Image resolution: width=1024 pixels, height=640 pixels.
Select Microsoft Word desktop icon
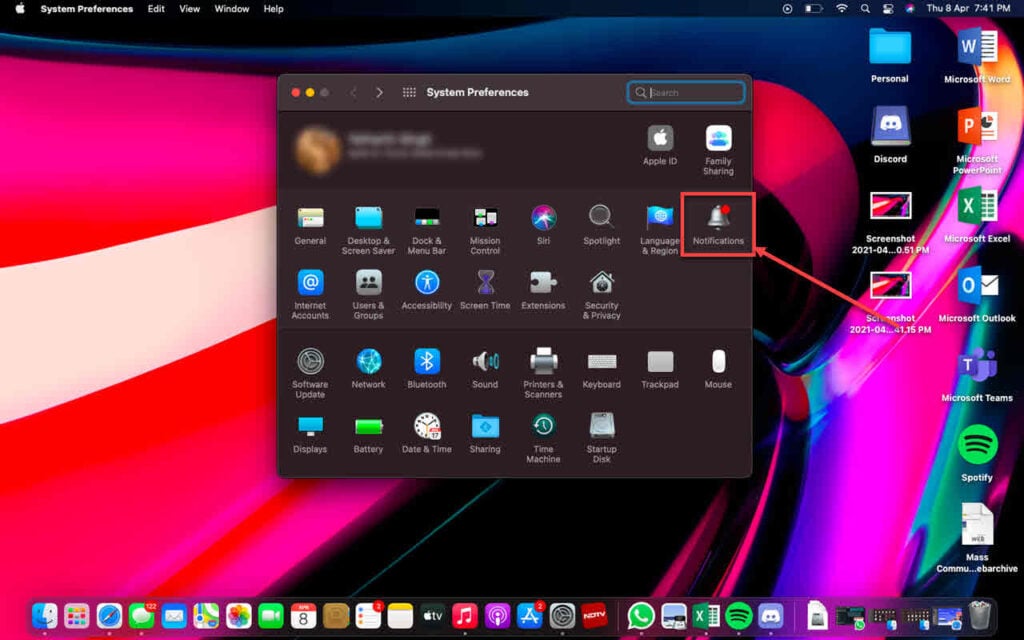pos(977,56)
